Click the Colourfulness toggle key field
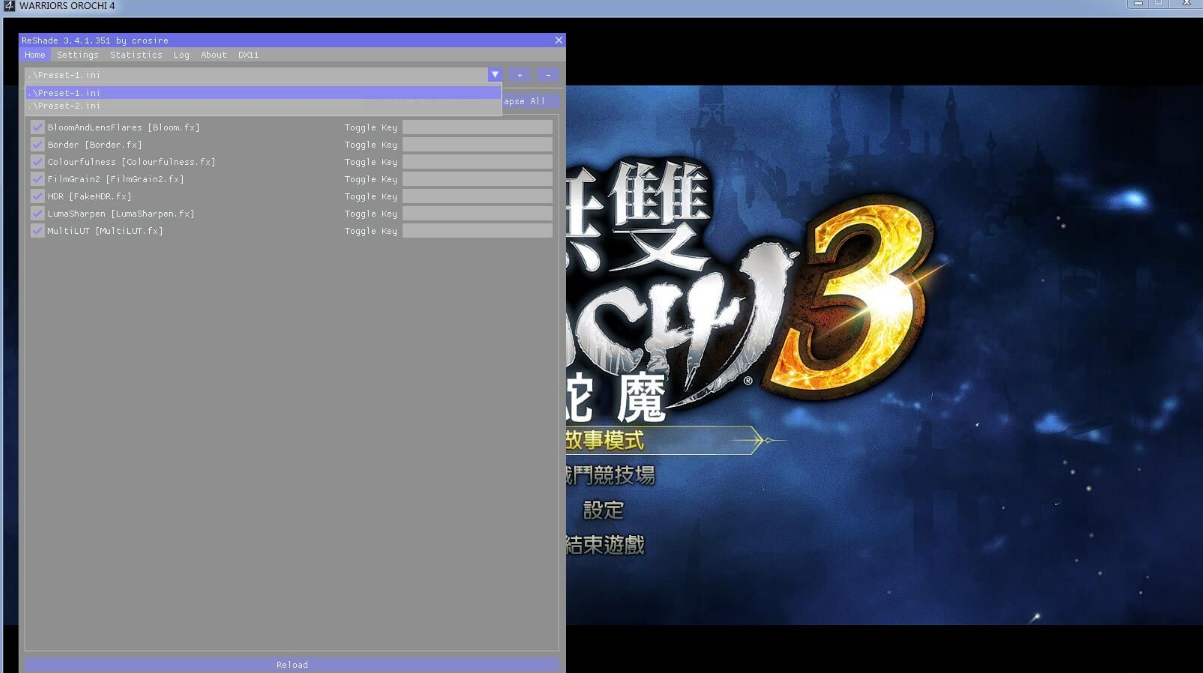The image size is (1203, 673). [x=477, y=162]
